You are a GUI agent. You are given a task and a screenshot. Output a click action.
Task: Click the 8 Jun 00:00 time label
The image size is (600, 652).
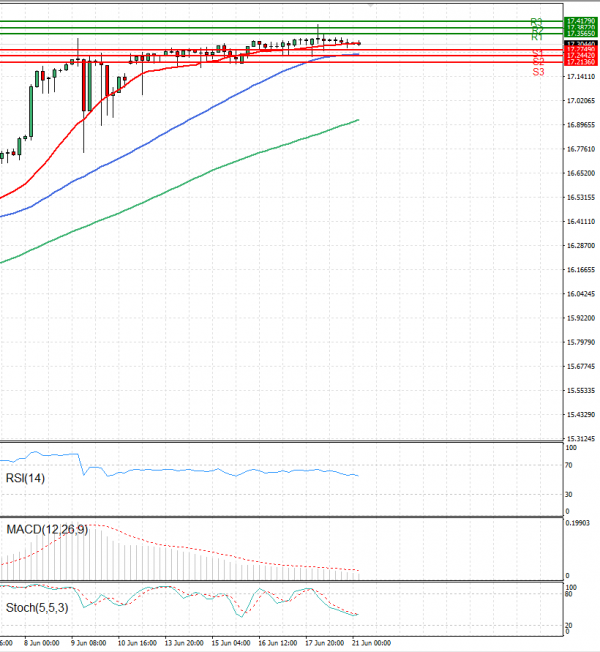(42, 643)
